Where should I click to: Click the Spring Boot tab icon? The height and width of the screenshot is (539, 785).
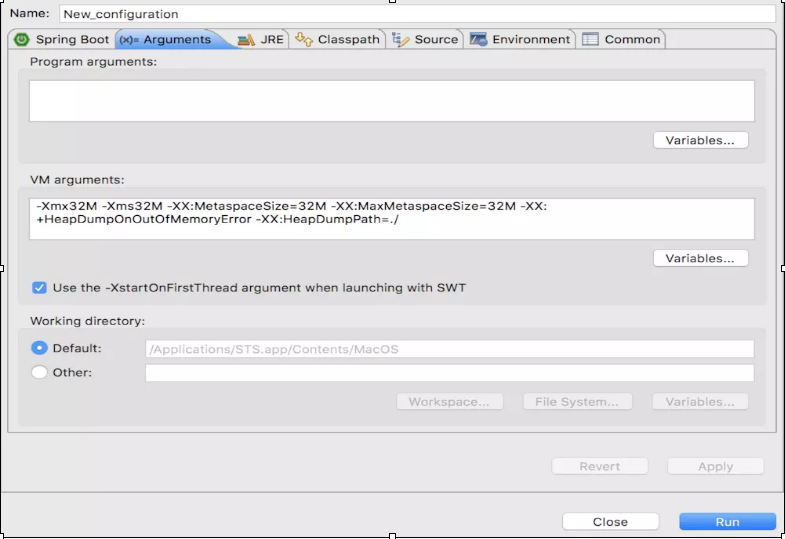pos(22,39)
